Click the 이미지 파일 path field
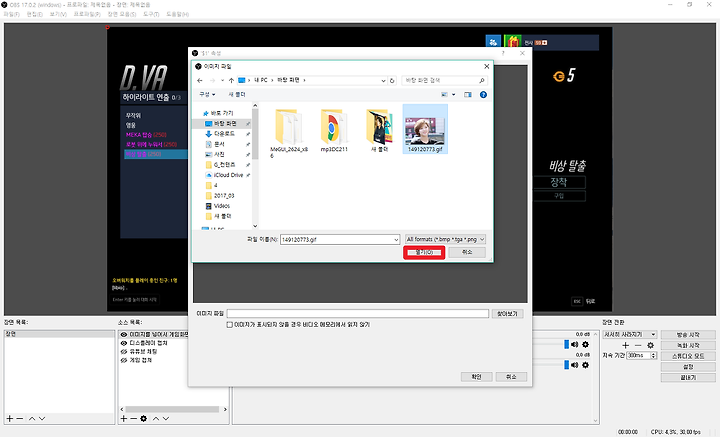Screen dimensions: 720x437 [358, 314]
